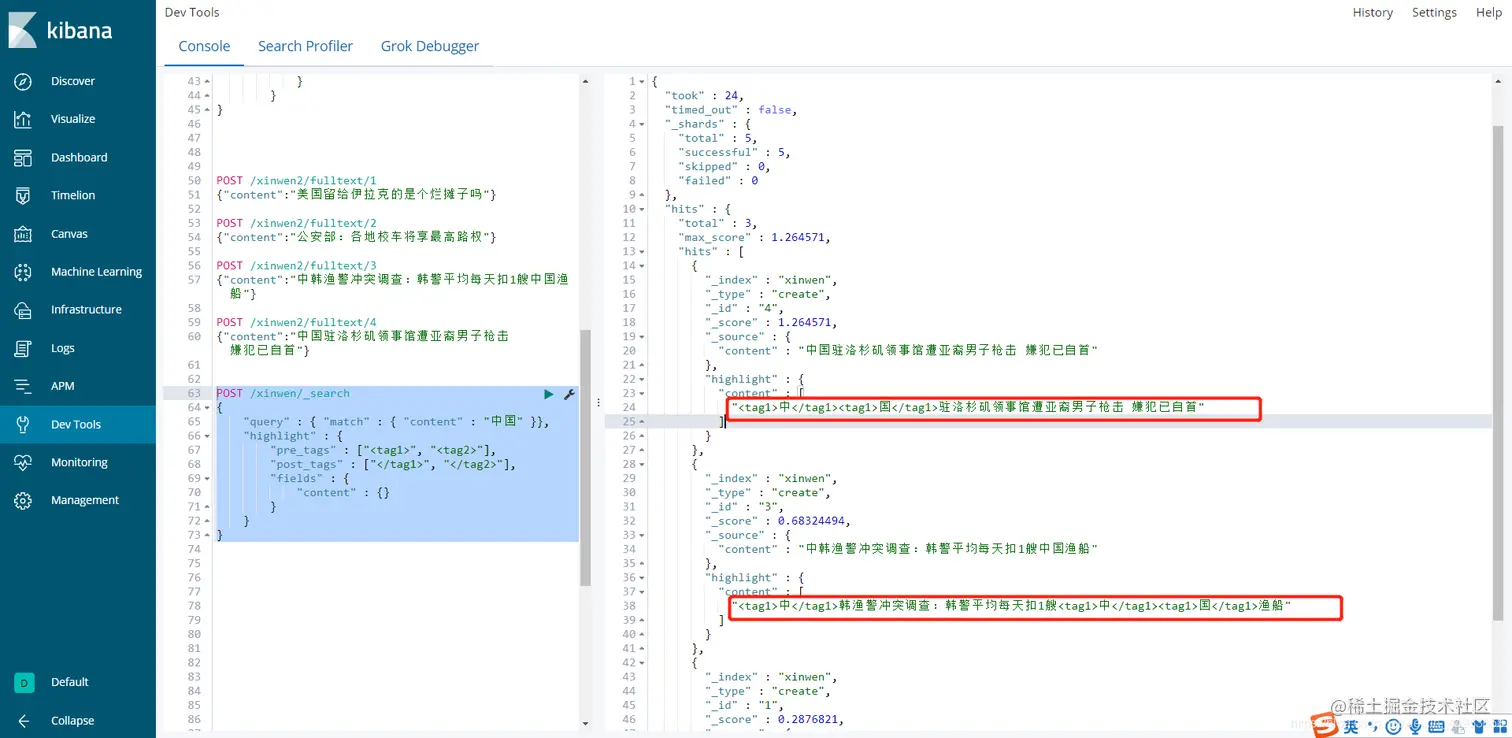Open Canvas icon in sidebar
The width and height of the screenshot is (1512, 738).
23,234
